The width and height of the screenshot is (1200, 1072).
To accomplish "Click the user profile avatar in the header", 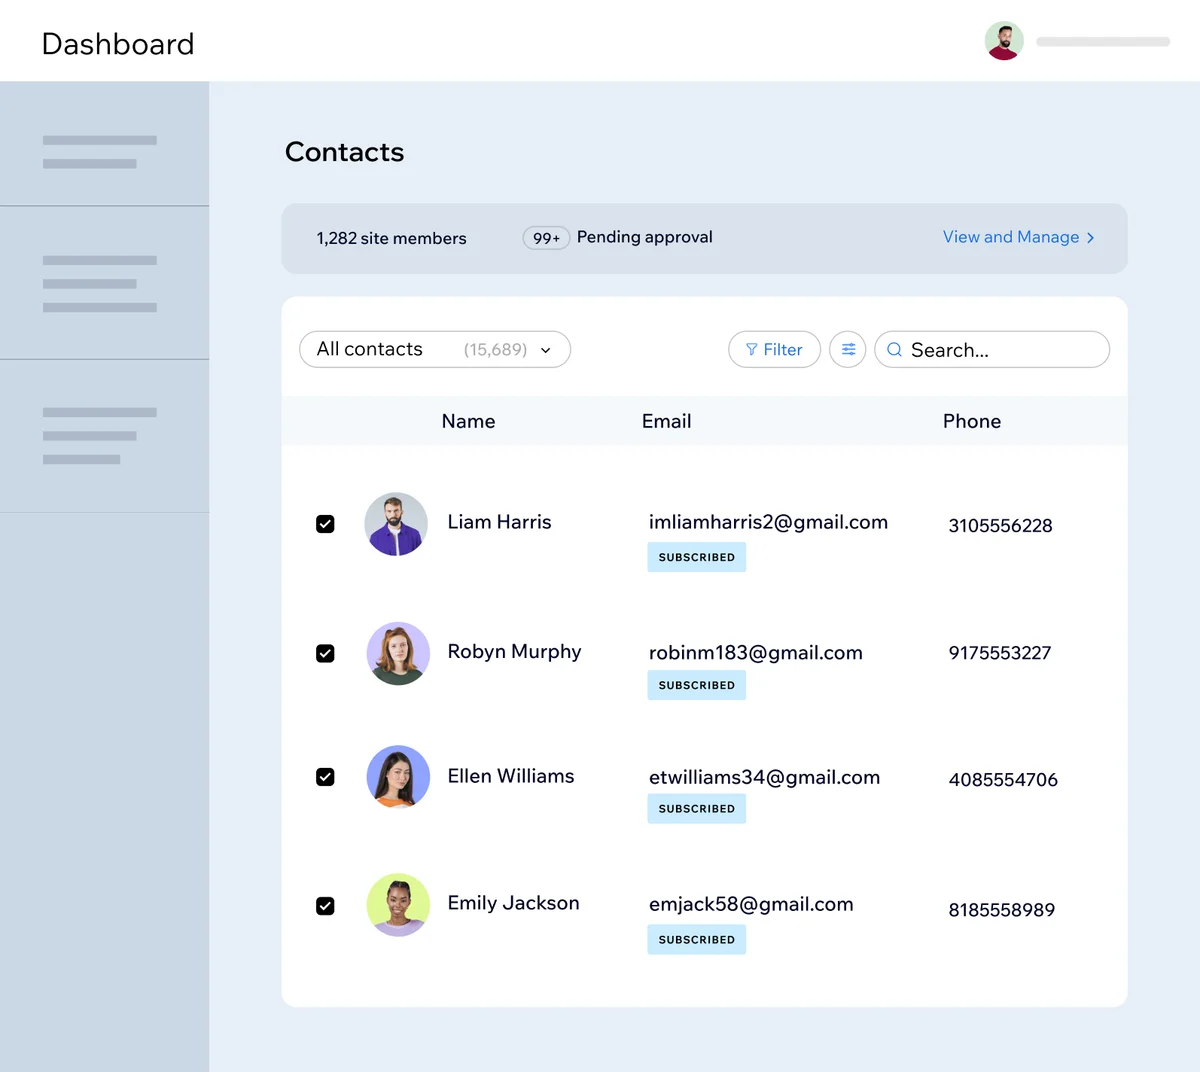I will click(1004, 40).
